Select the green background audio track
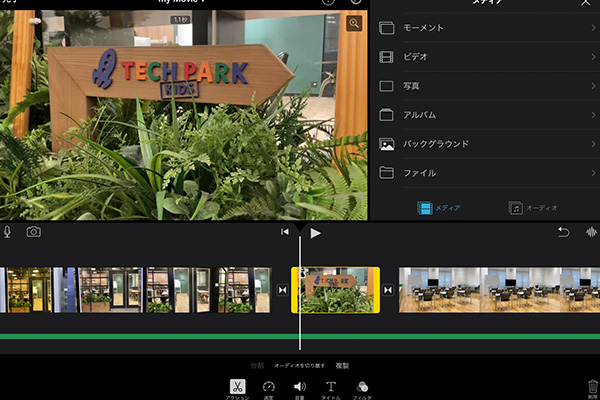 [300, 336]
